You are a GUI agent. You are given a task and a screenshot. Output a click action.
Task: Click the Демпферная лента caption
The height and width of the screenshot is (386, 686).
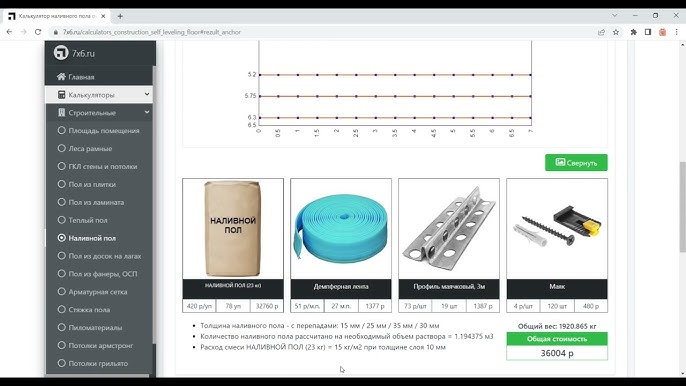pos(341,287)
